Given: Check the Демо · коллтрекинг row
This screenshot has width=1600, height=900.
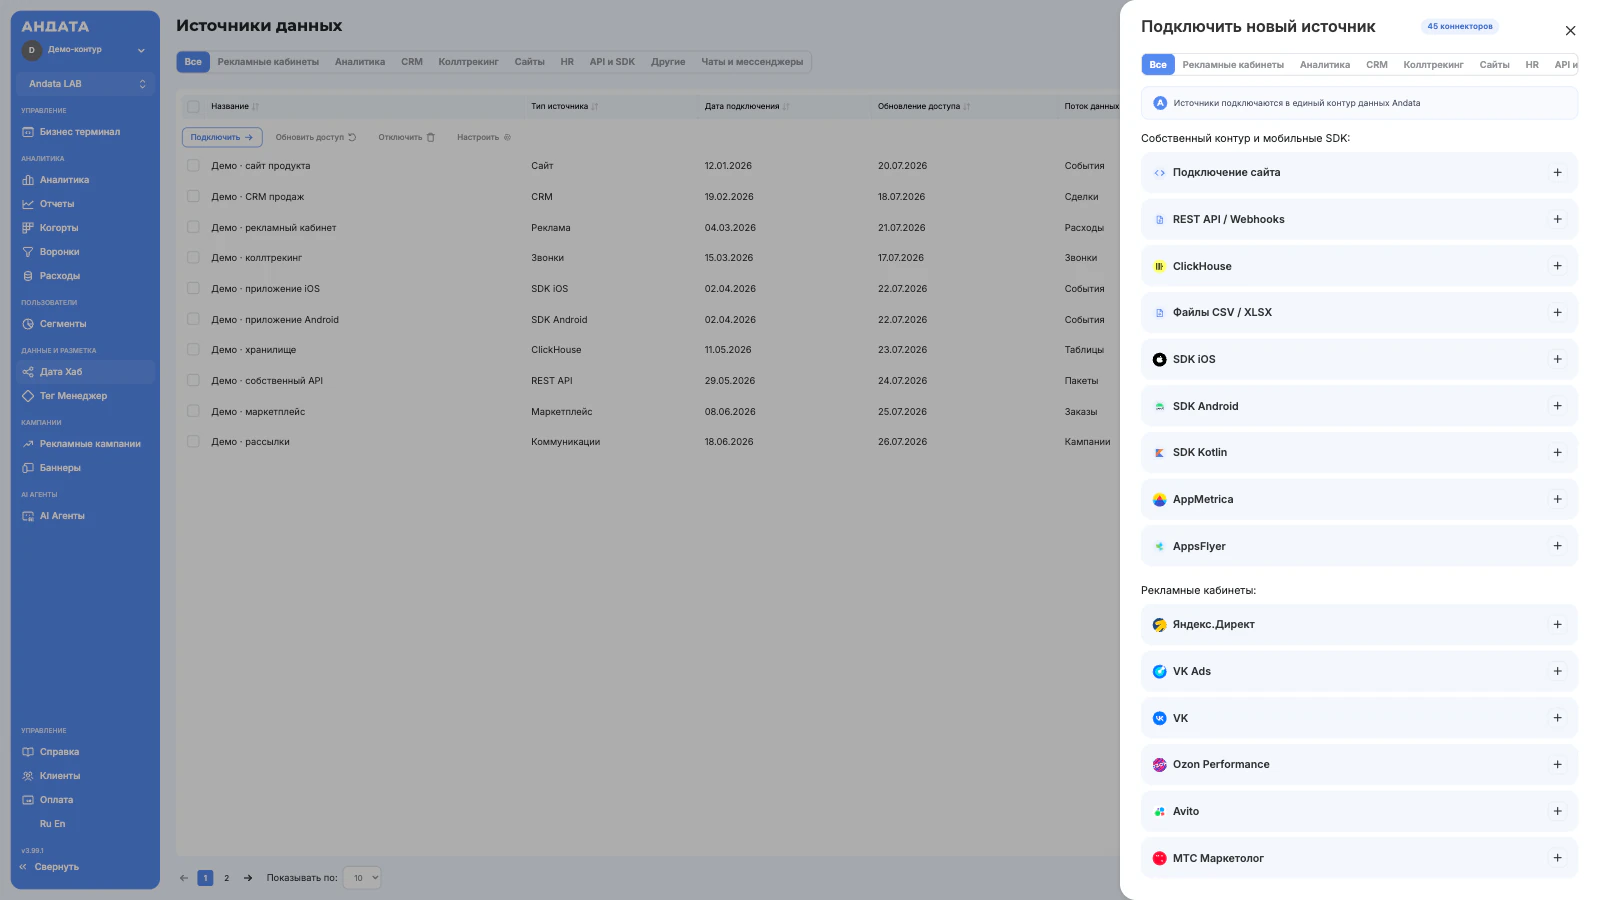Looking at the screenshot, I should (x=193, y=258).
